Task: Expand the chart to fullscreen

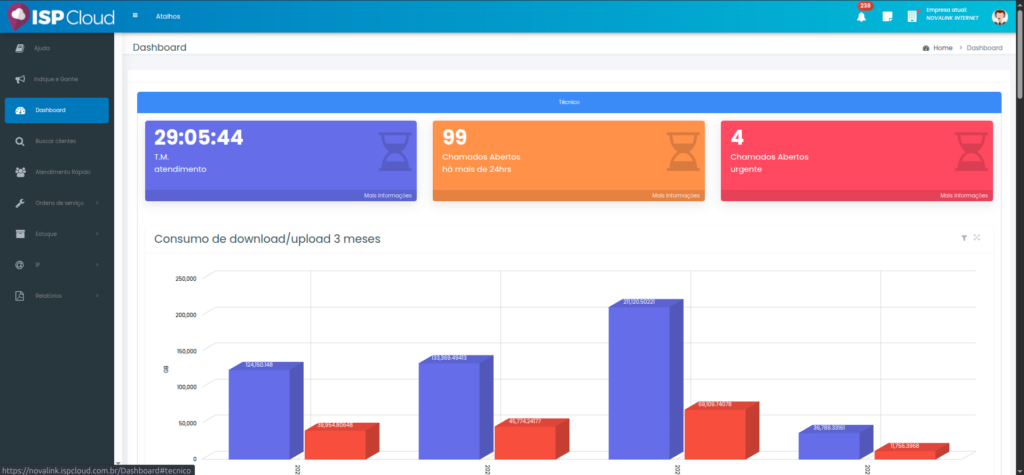Action: point(977,238)
